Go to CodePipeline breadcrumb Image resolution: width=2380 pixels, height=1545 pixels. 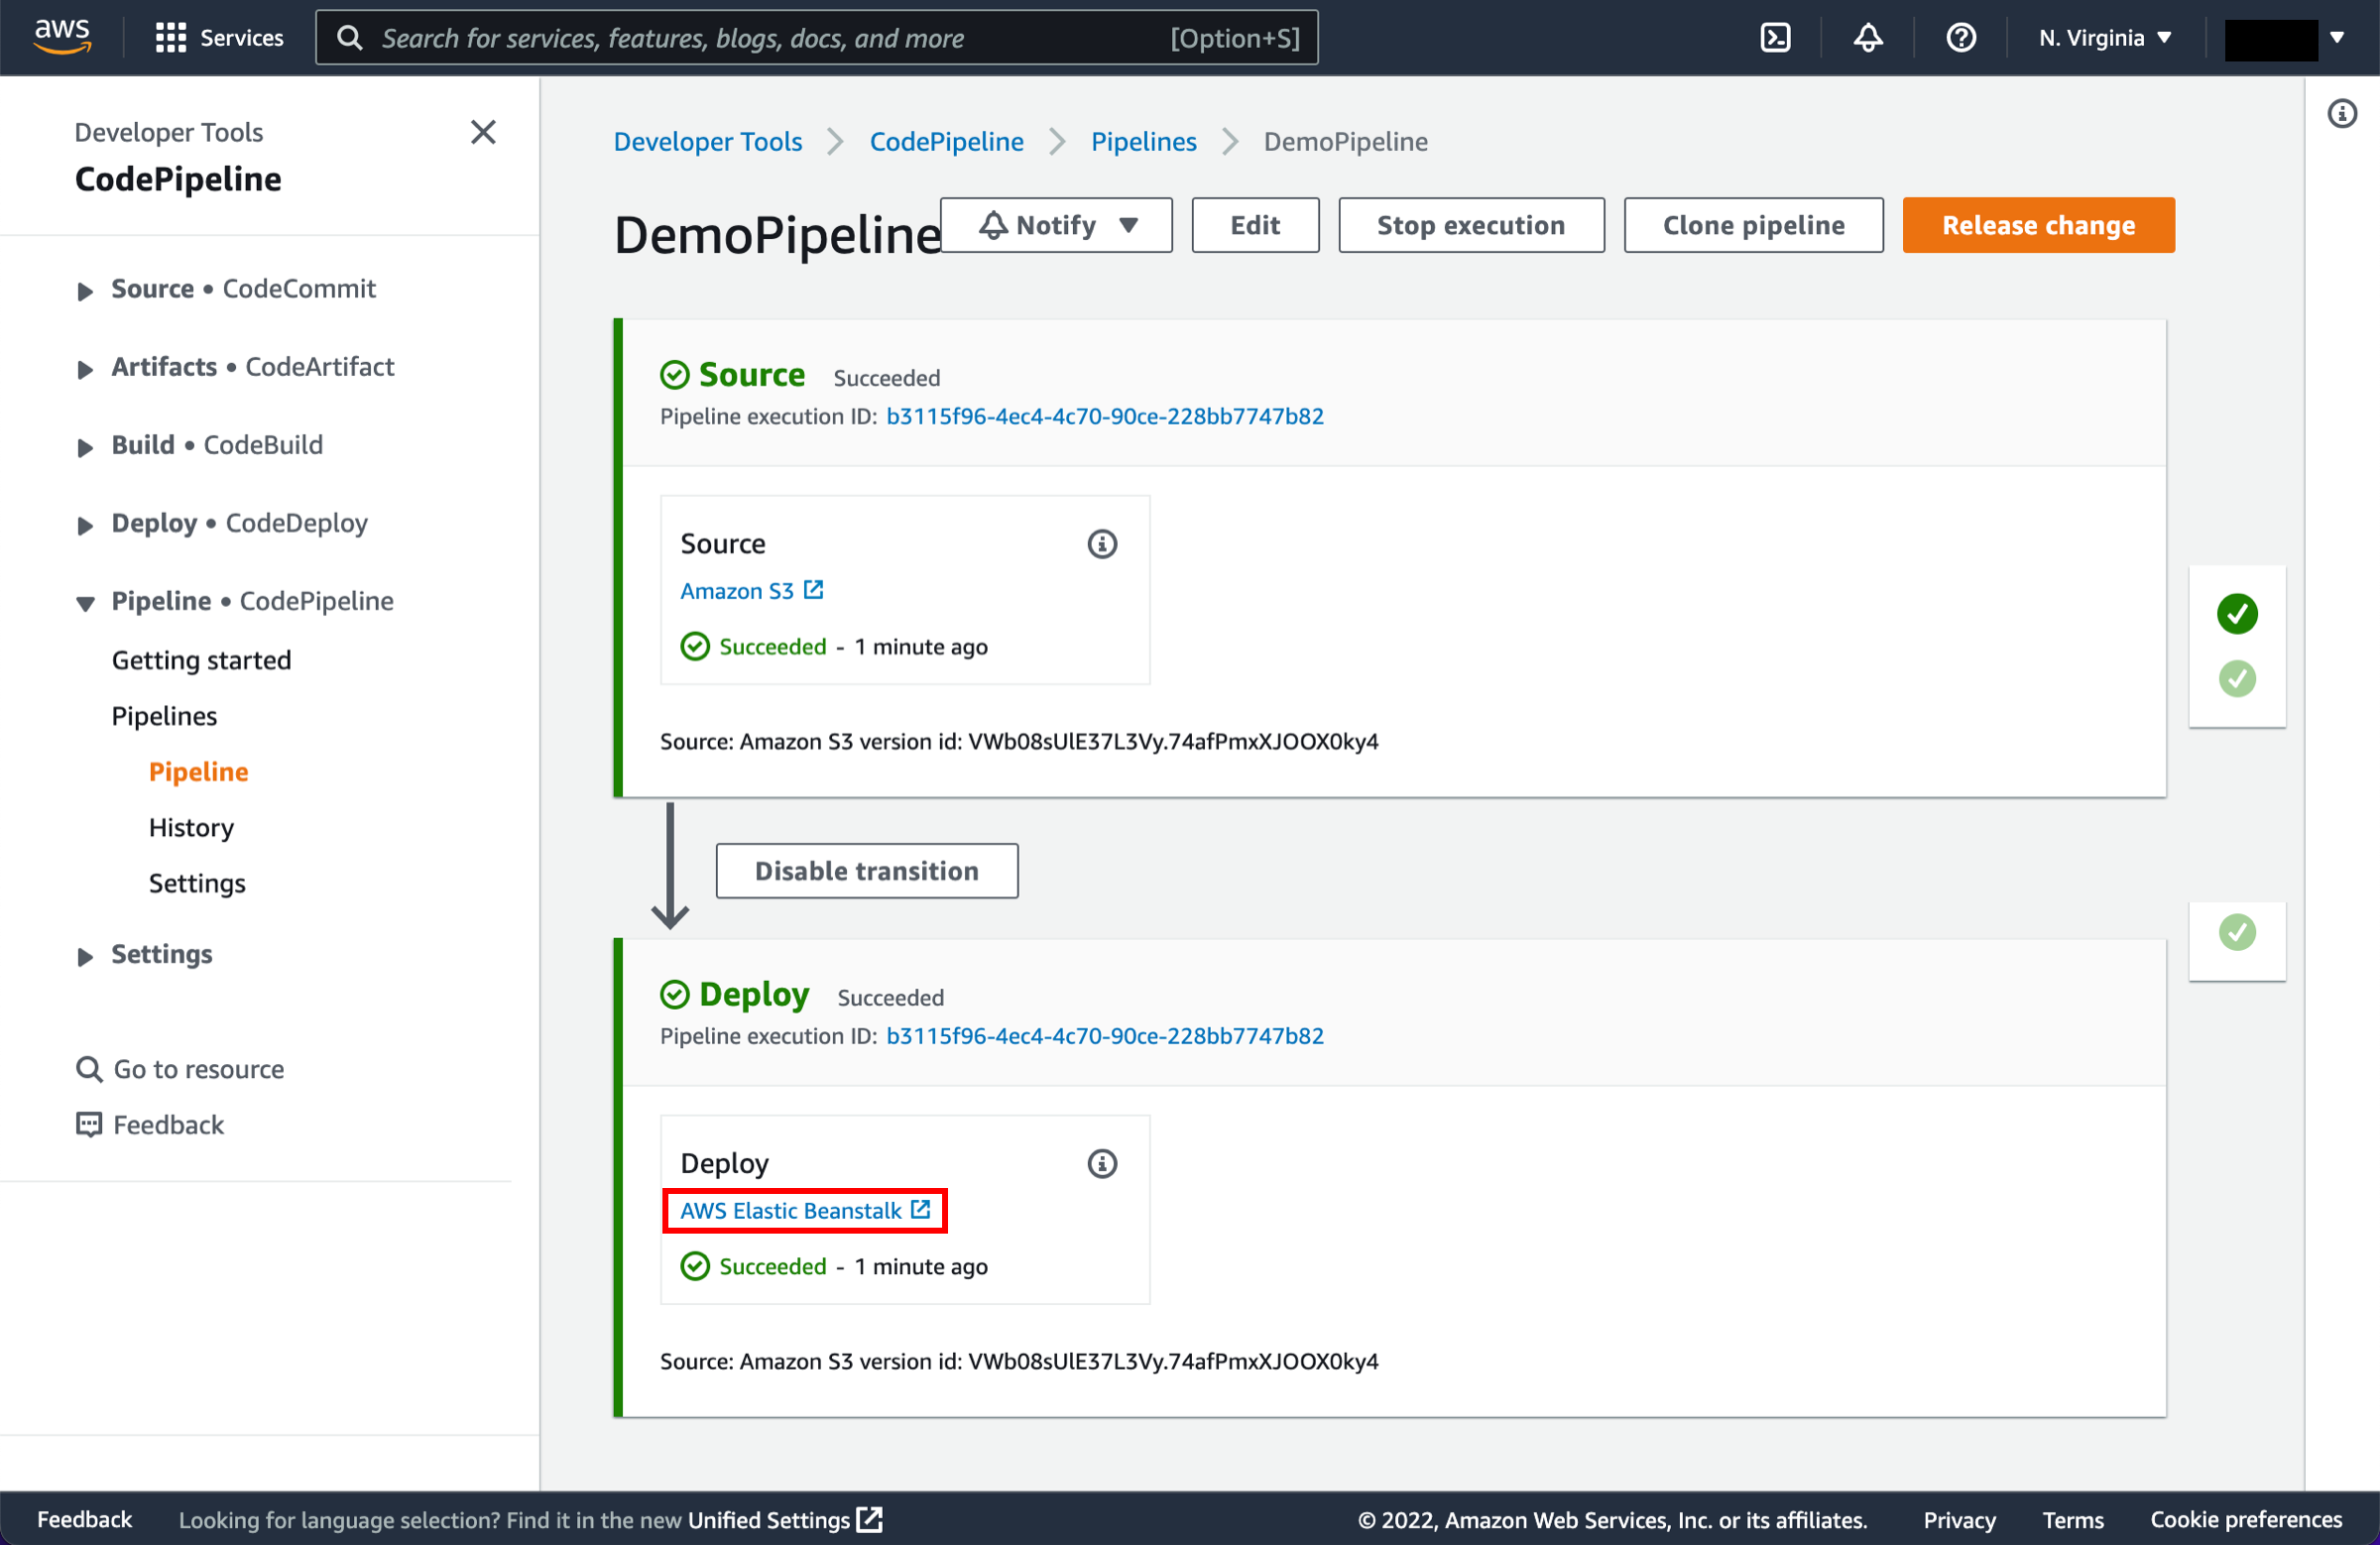pos(946,142)
